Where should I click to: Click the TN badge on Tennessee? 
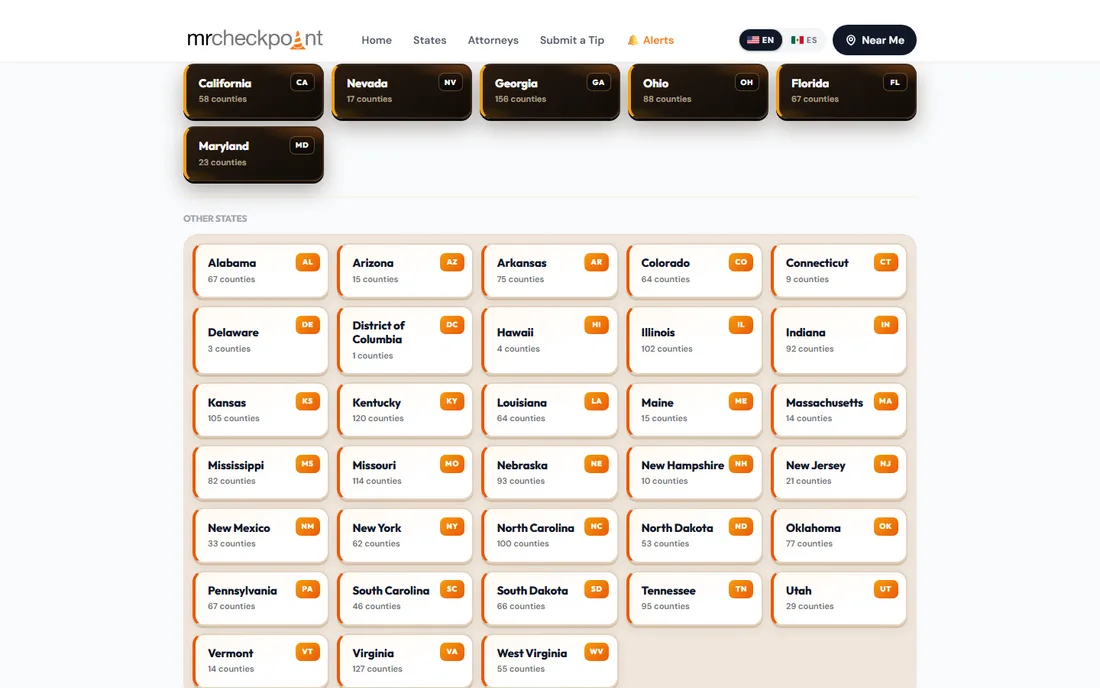click(x=741, y=589)
